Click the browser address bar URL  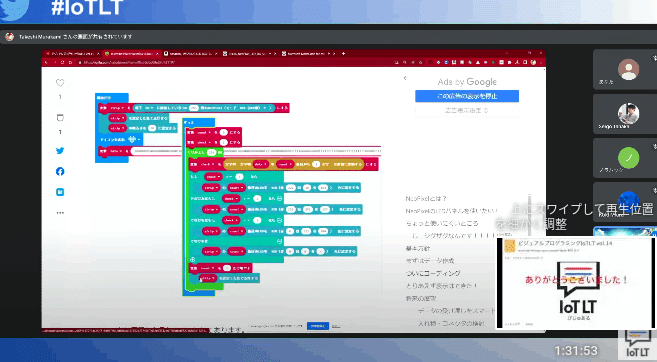[129, 62]
